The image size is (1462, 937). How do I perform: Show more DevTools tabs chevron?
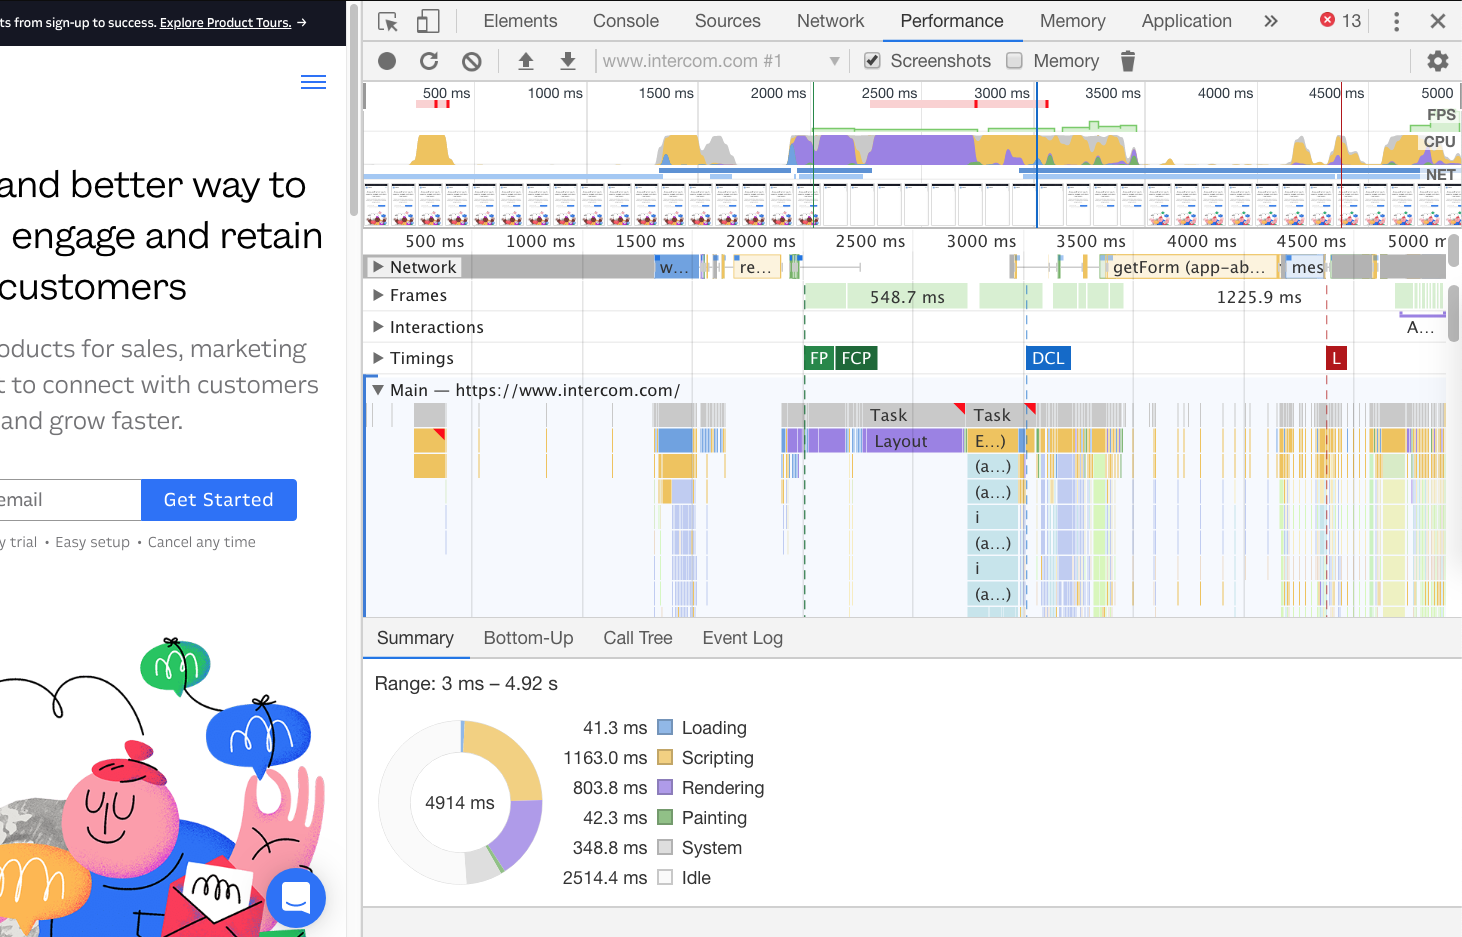click(1271, 21)
